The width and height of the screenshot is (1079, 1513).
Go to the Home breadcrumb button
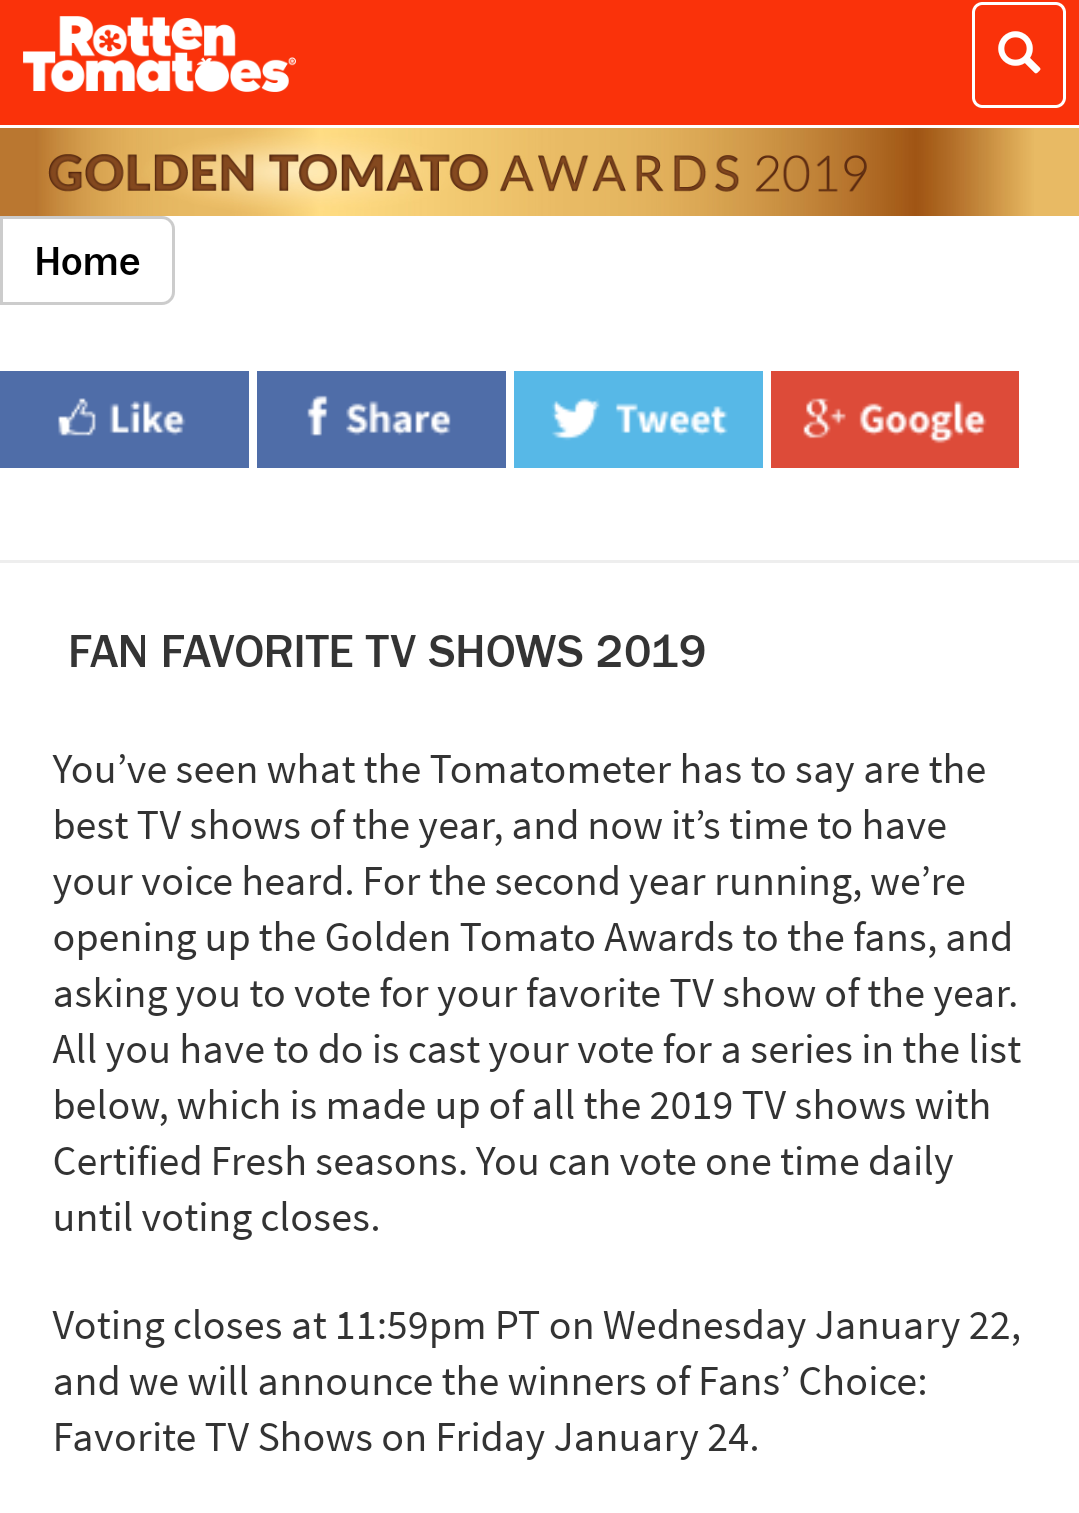coord(87,261)
